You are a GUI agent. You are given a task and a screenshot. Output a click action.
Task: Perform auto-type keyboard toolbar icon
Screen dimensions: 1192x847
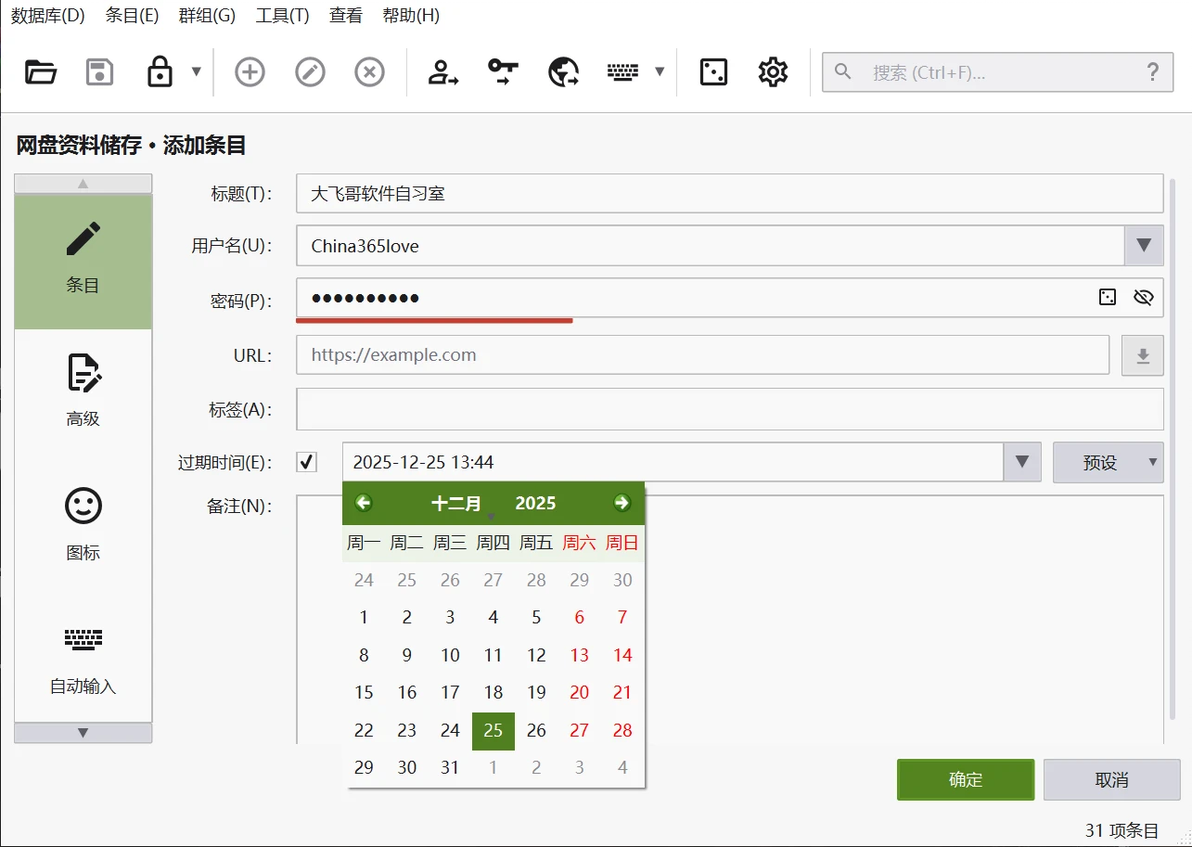click(623, 72)
